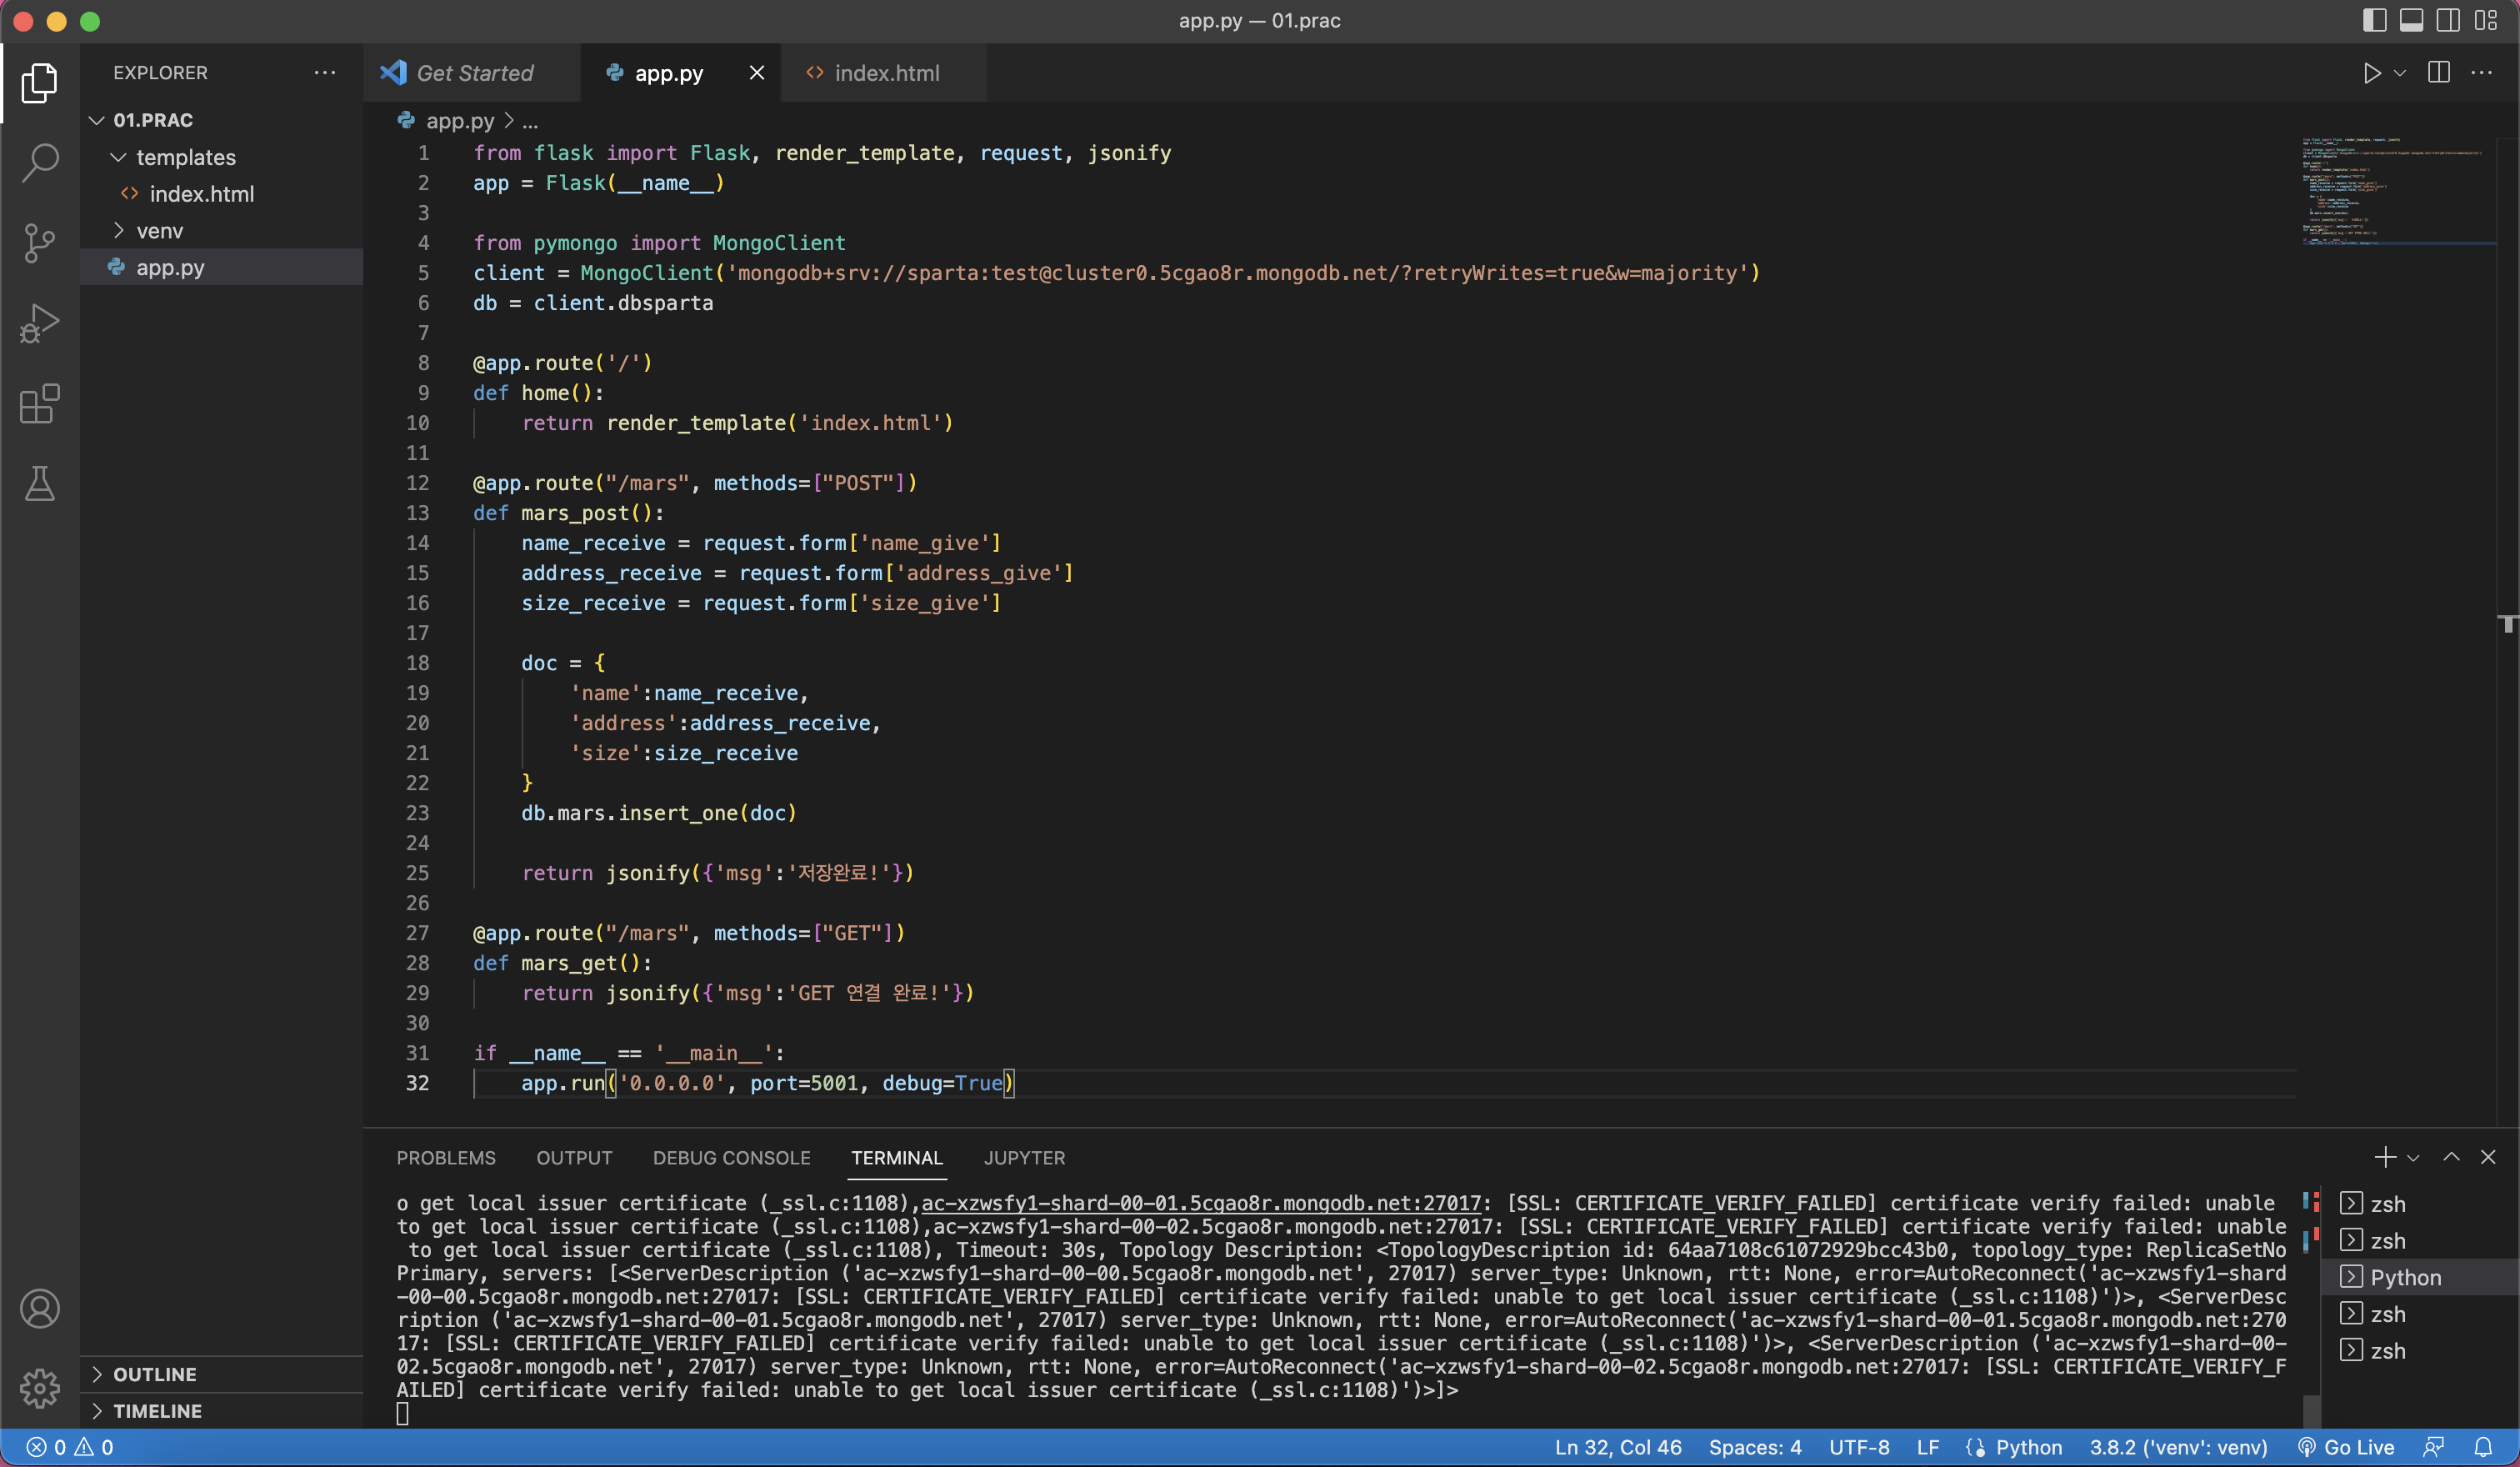This screenshot has height=1467, width=2520.
Task: Click the code minimap preview
Action: [x=2398, y=192]
